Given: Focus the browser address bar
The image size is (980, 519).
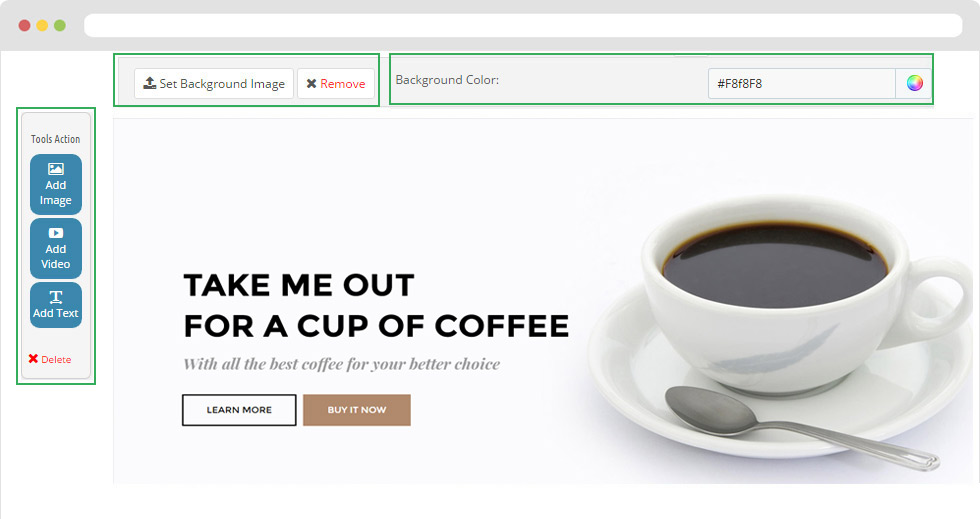Looking at the screenshot, I should [523, 26].
